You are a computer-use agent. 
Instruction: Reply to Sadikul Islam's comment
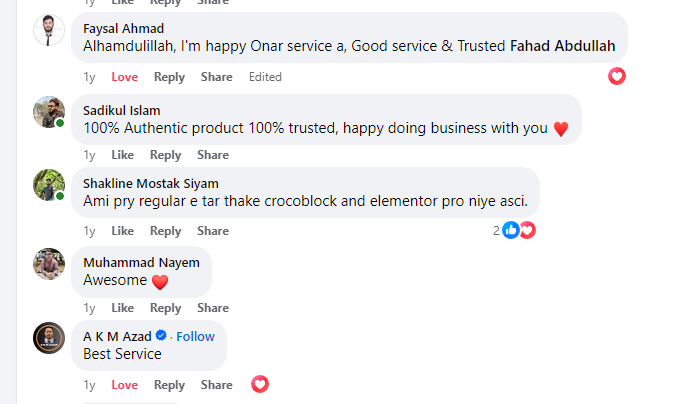(166, 155)
